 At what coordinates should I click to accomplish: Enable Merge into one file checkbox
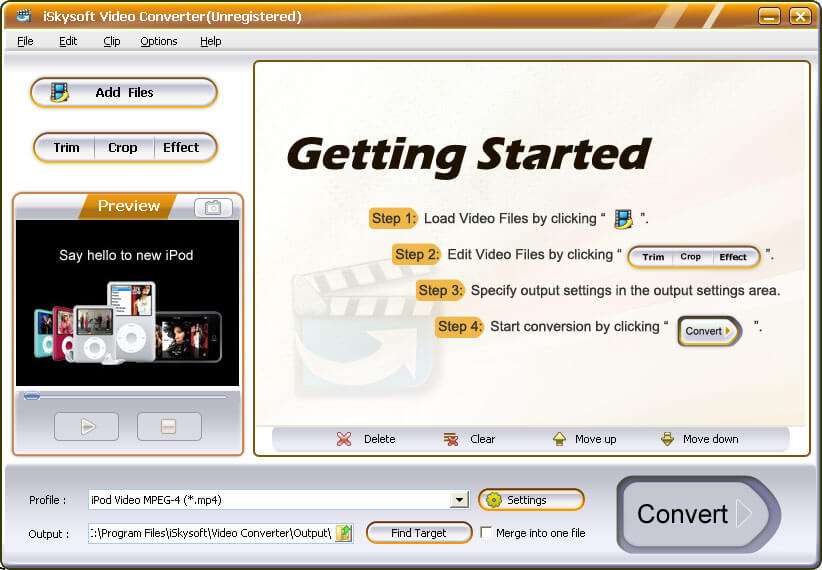point(487,533)
